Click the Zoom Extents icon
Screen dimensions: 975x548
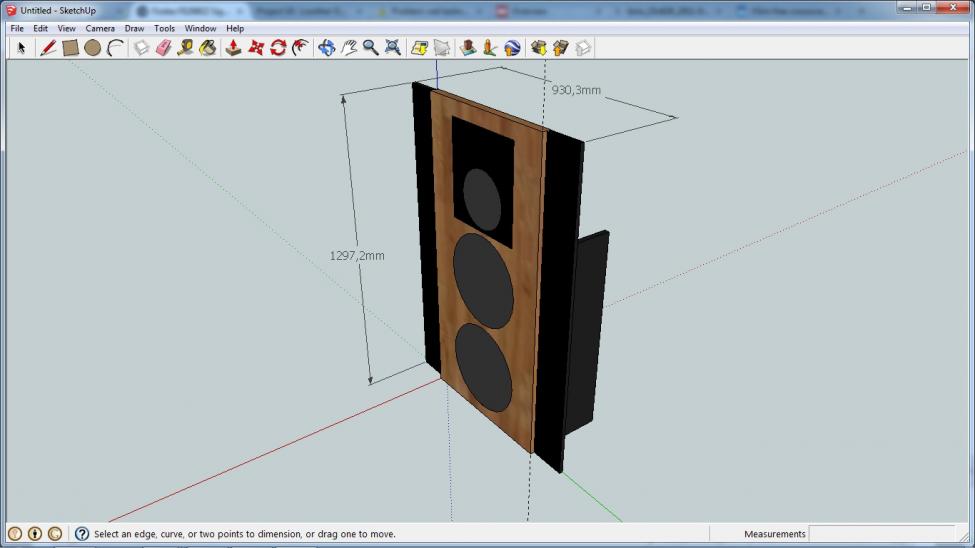[x=392, y=48]
